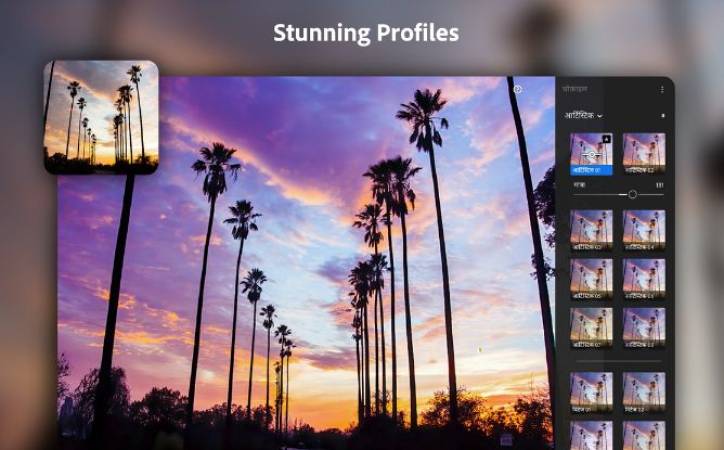Click the profile amount slider track
The width and height of the screenshot is (724, 450).
click(618, 195)
